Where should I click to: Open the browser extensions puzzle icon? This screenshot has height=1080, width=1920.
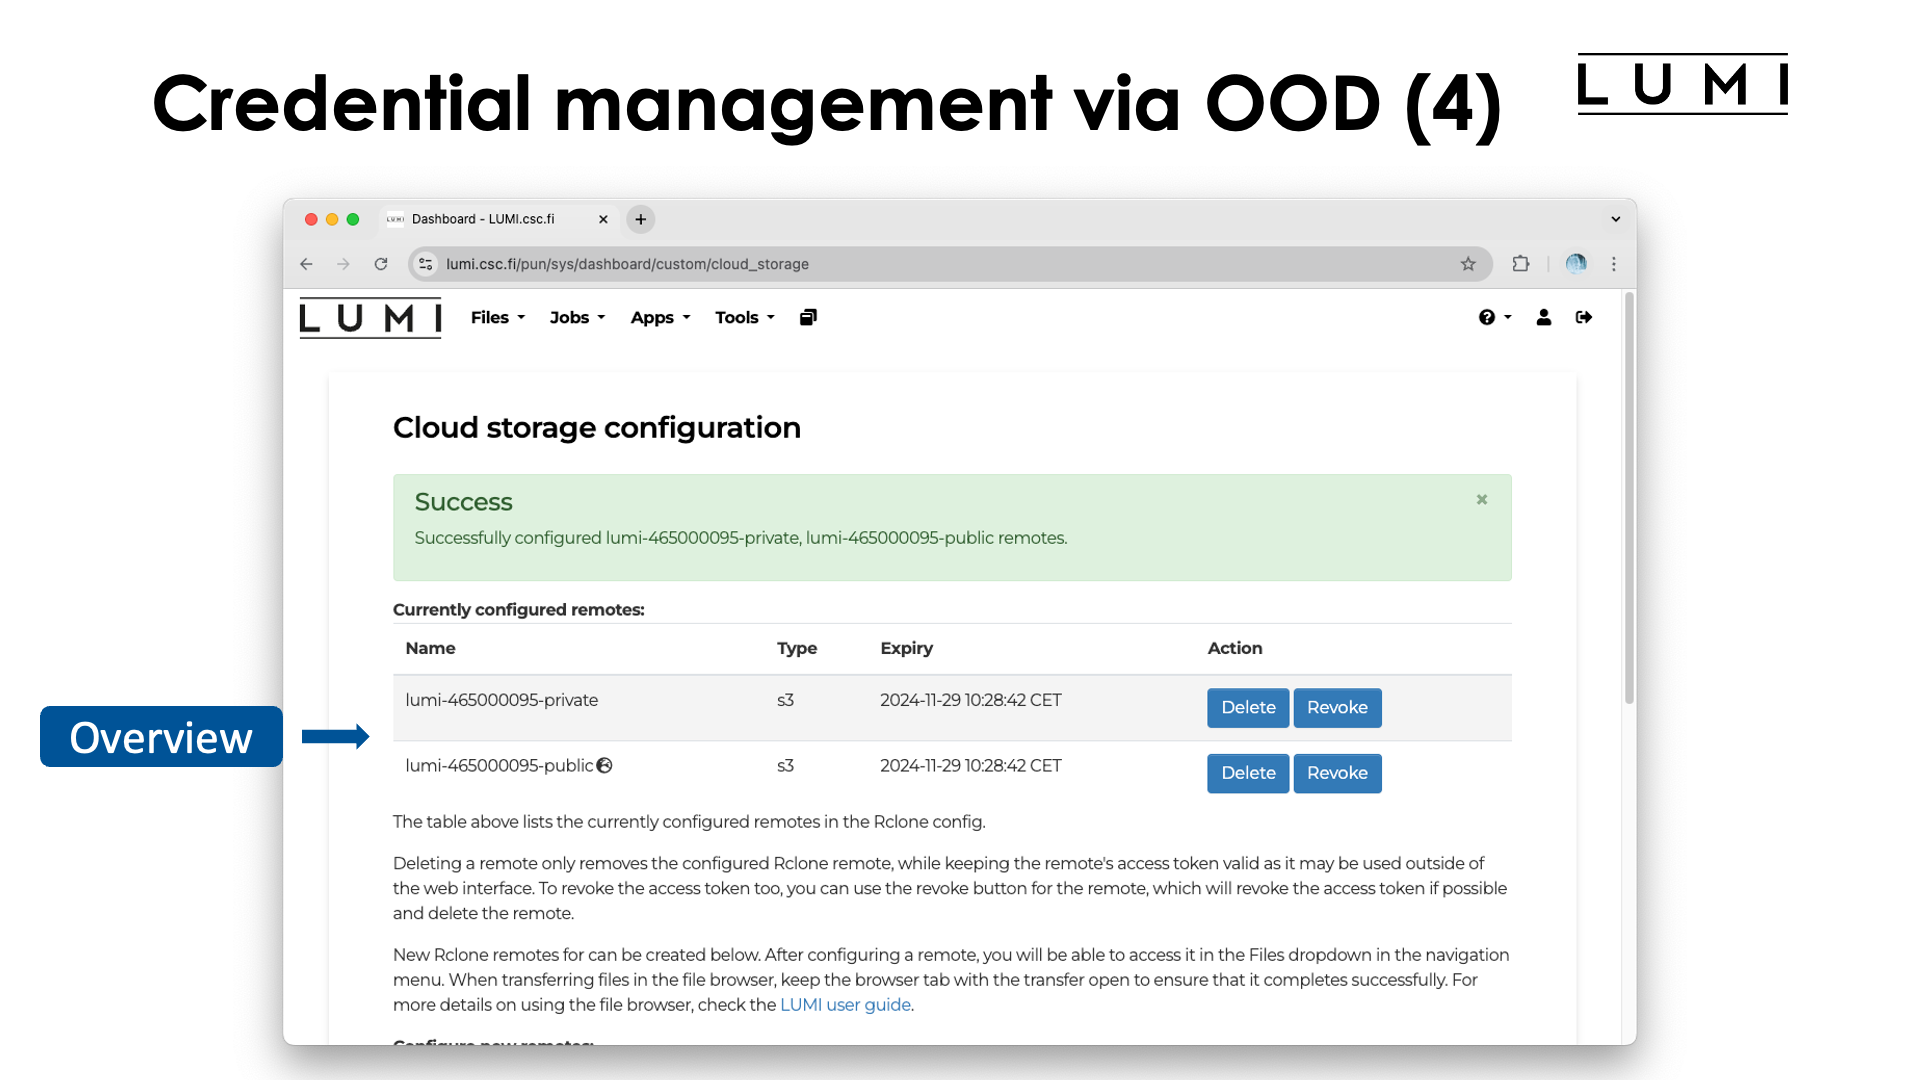click(1521, 264)
